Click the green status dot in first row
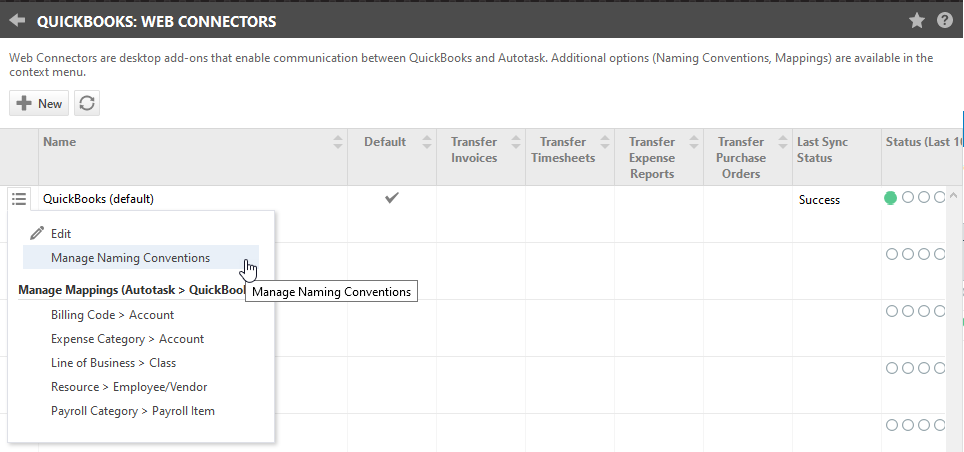 tap(890, 198)
